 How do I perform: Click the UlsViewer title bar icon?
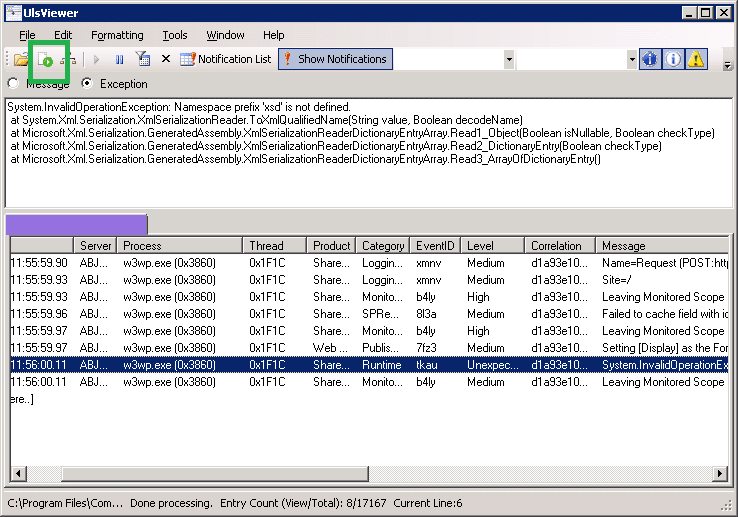pos(13,13)
